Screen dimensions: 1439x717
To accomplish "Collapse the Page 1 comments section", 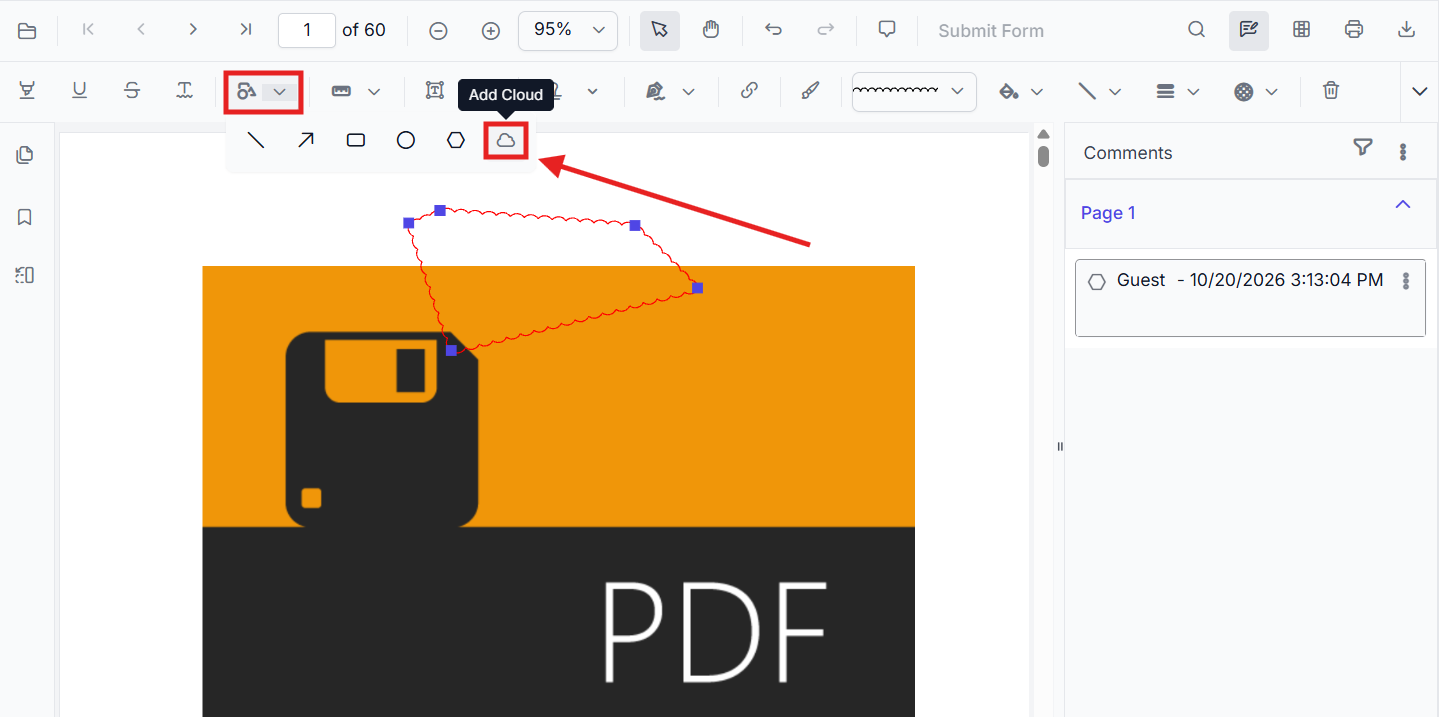I will pos(1403,204).
